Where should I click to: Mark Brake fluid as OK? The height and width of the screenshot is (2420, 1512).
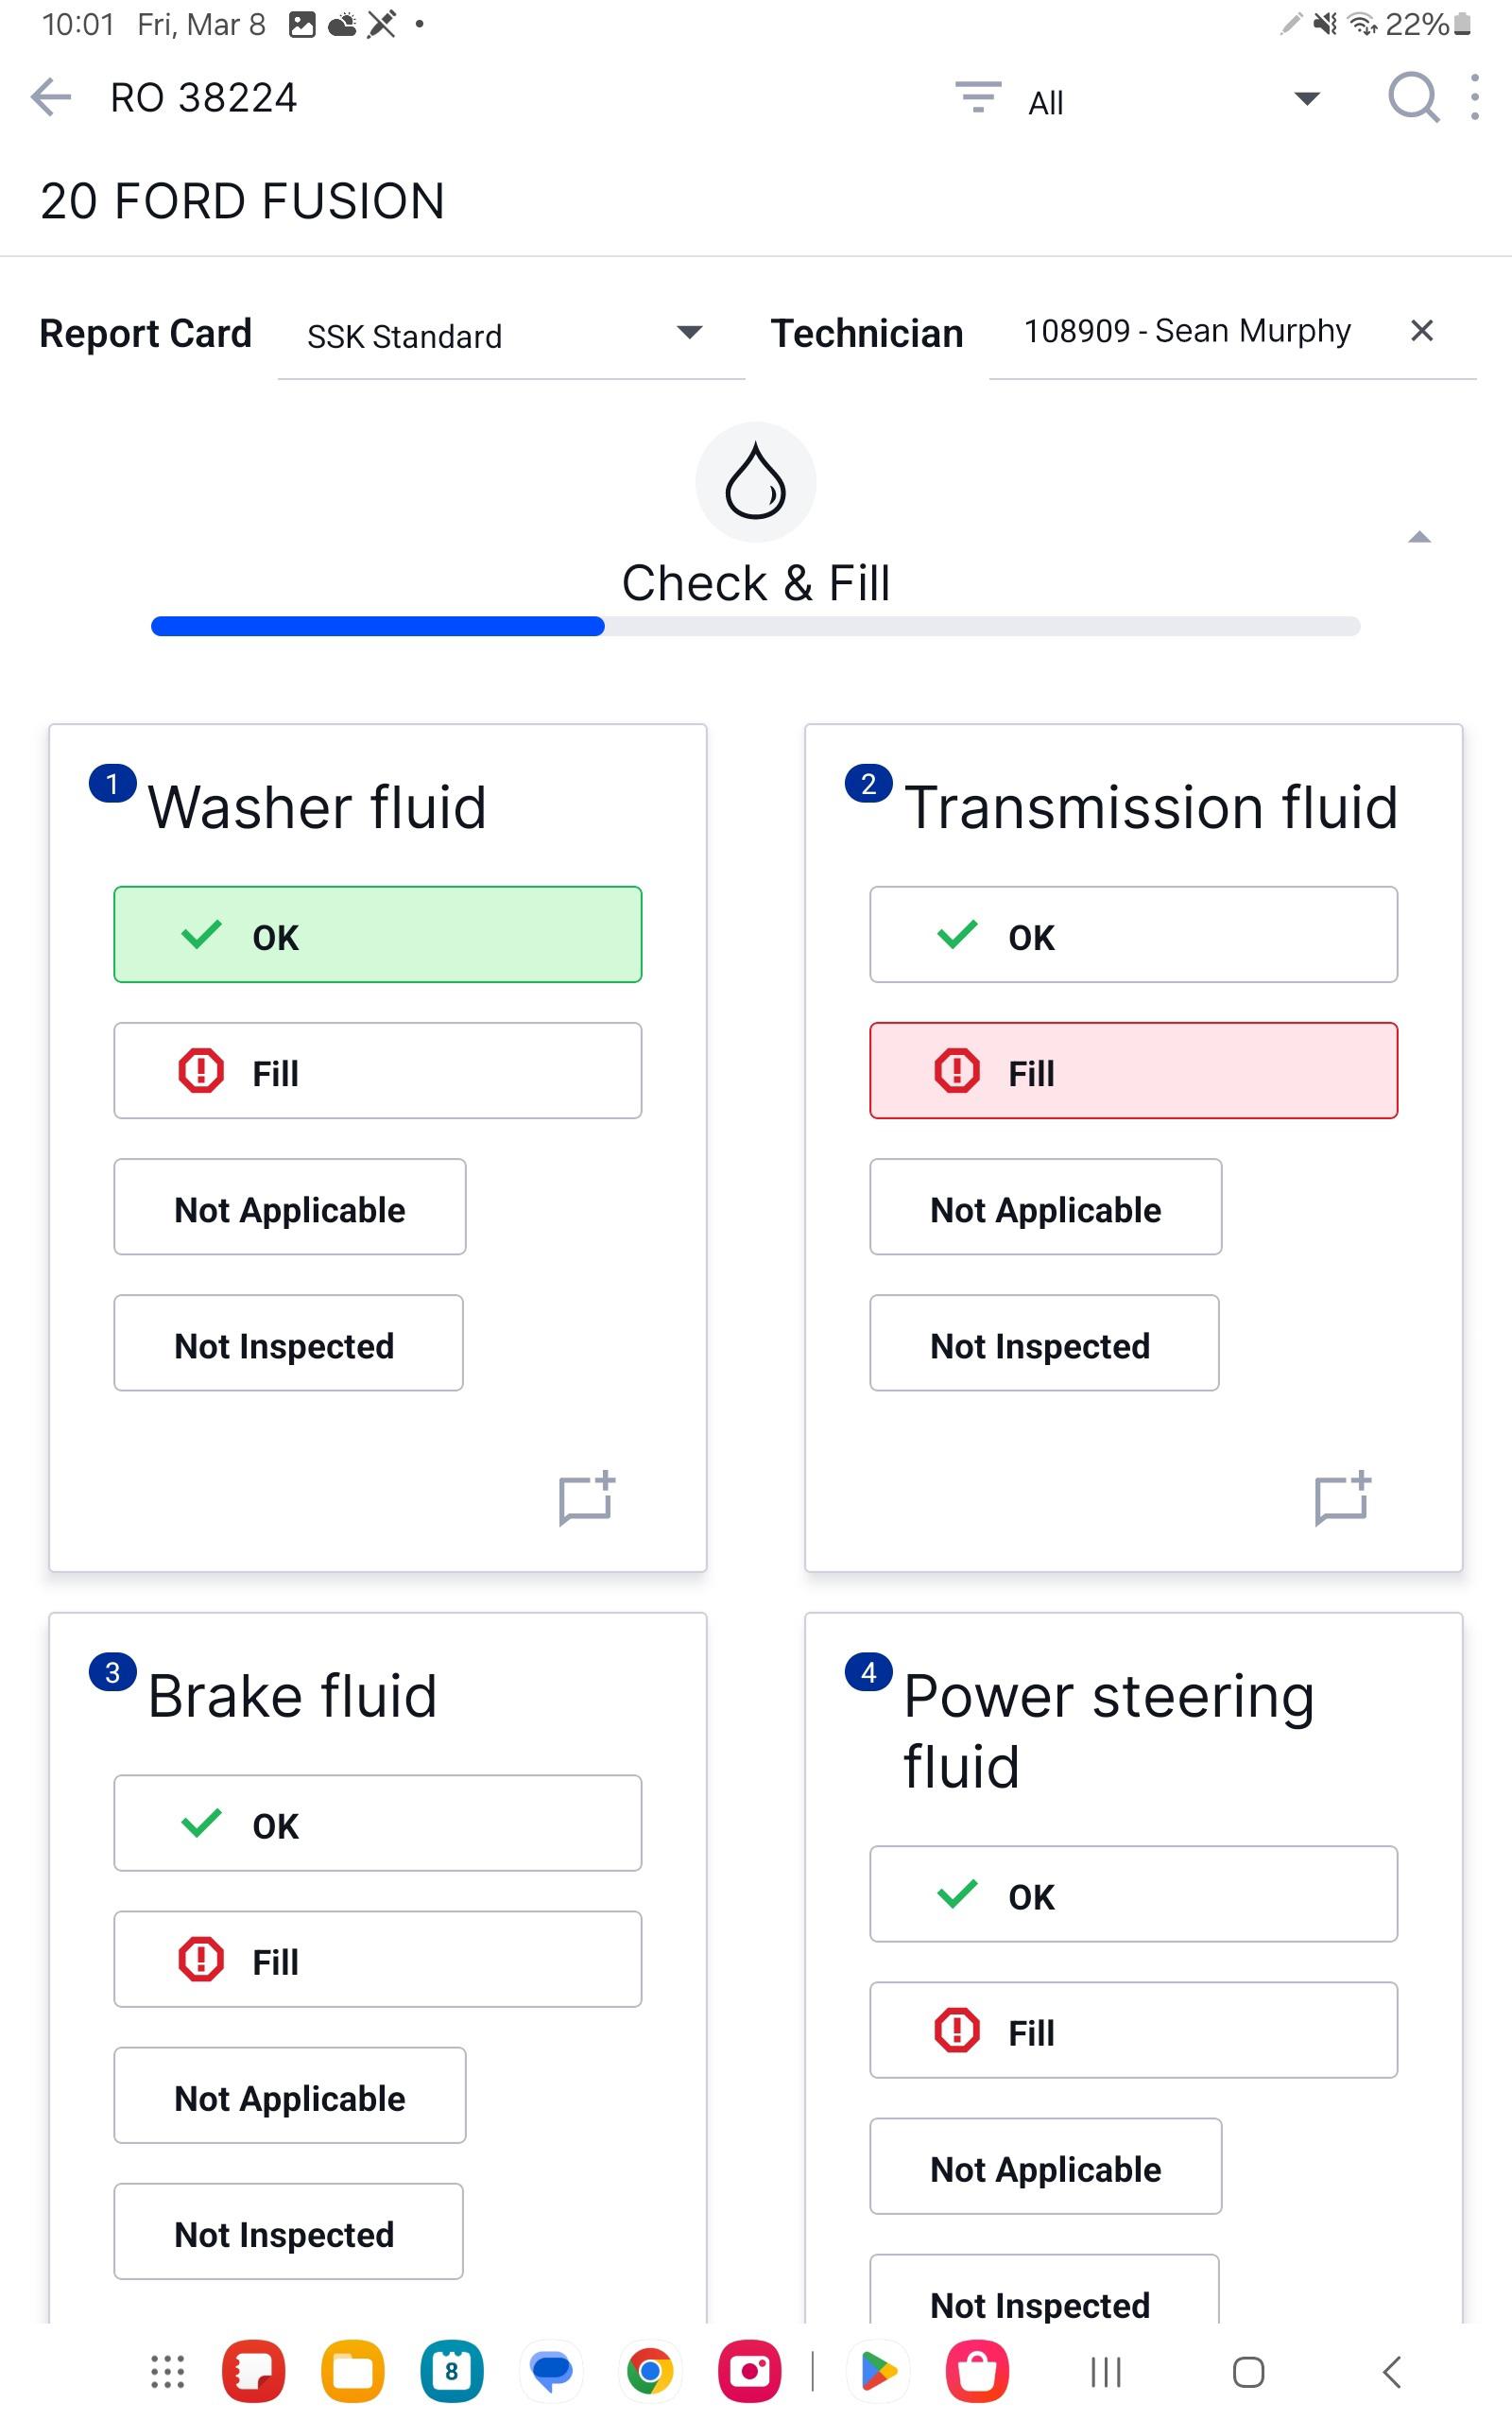378,1823
